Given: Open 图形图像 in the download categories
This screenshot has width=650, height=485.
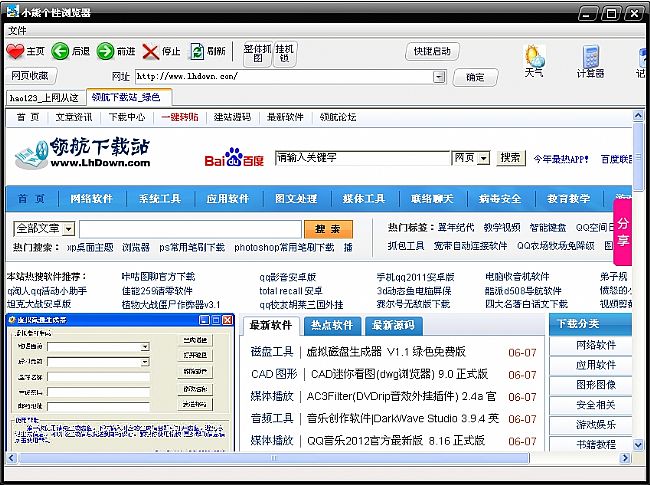Looking at the screenshot, I should click(x=596, y=385).
